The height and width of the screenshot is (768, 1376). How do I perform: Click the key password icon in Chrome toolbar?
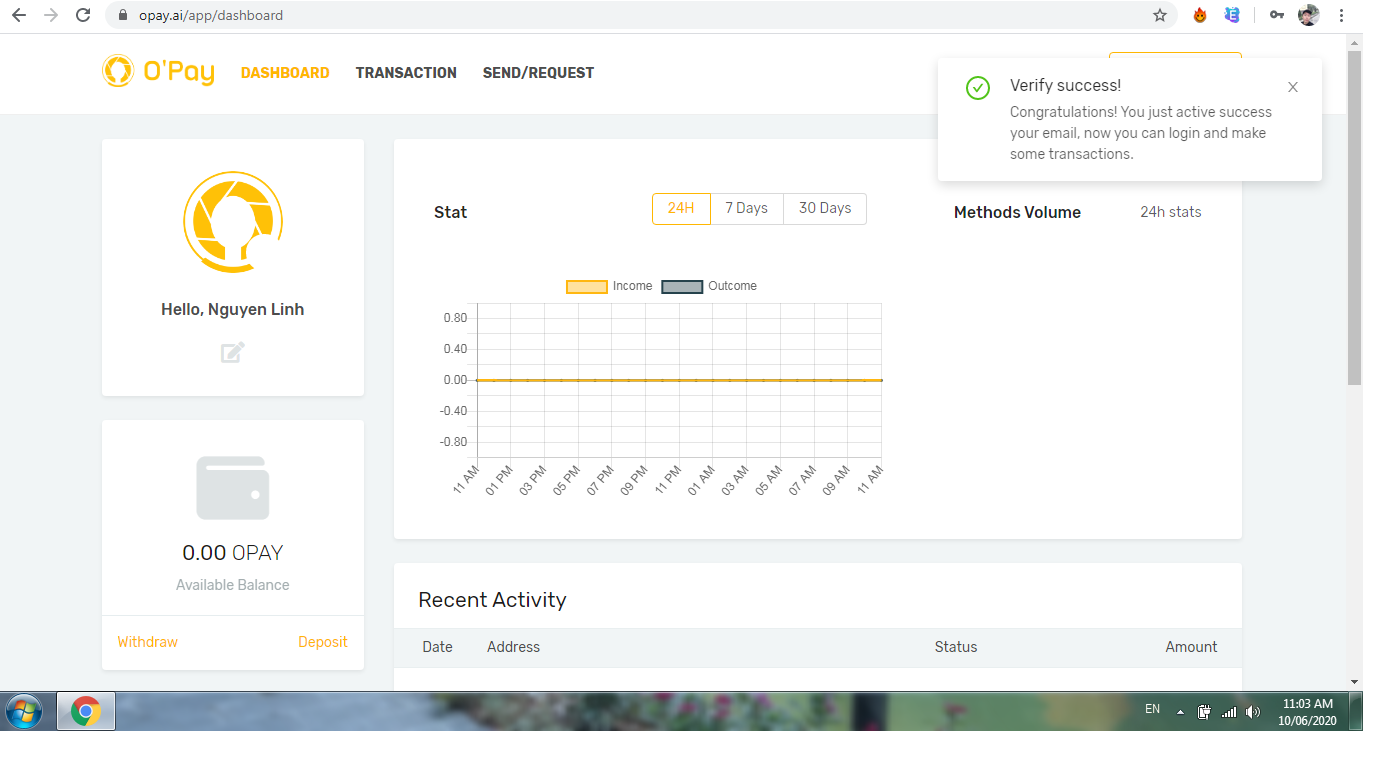[1277, 15]
